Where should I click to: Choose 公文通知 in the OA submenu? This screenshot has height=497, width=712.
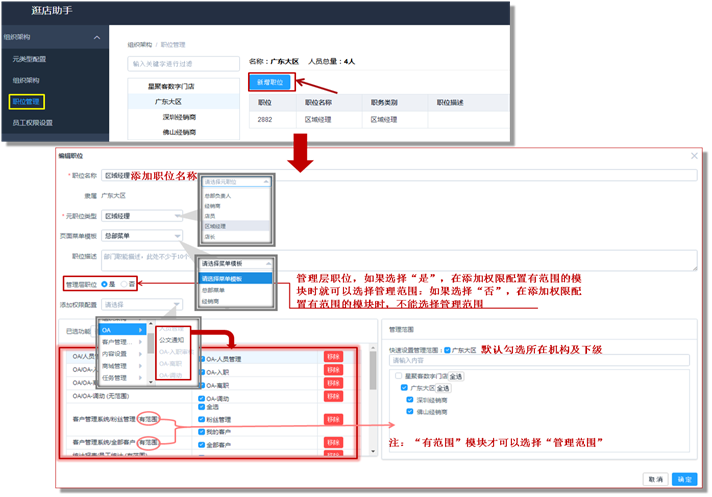pyautogui.click(x=171, y=340)
